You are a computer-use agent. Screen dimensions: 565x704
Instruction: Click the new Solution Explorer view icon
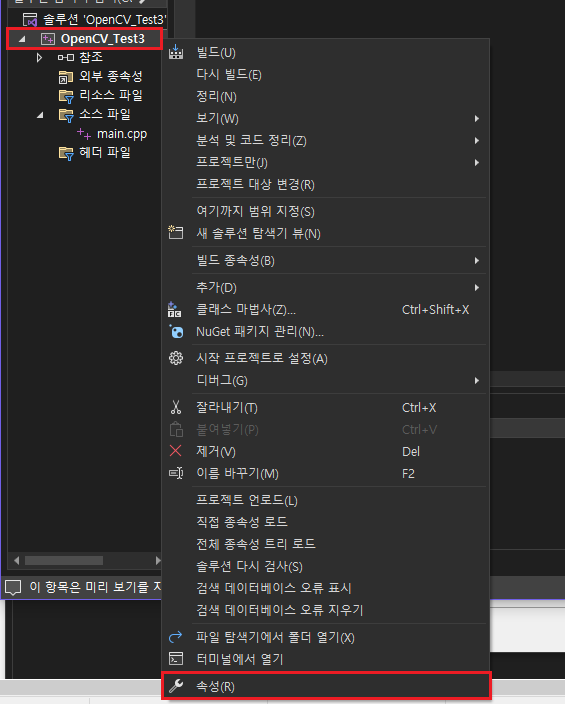point(176,233)
